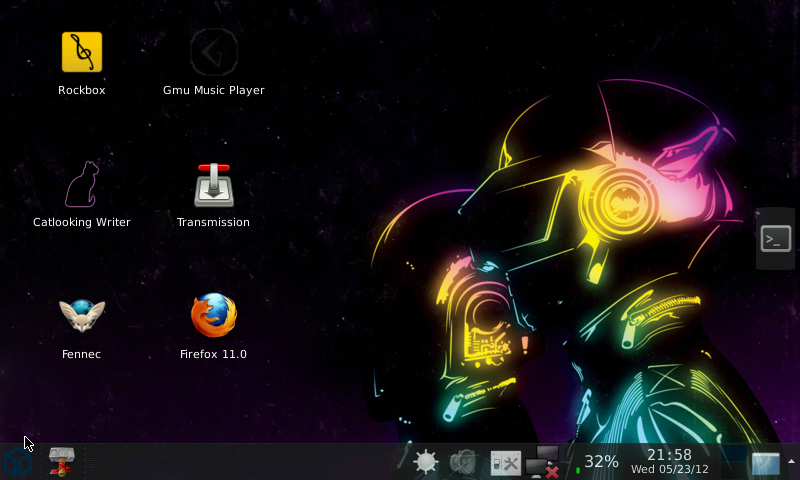The image size is (800, 480).
Task: Click the hammer launcher in taskbar
Action: pos(62,461)
